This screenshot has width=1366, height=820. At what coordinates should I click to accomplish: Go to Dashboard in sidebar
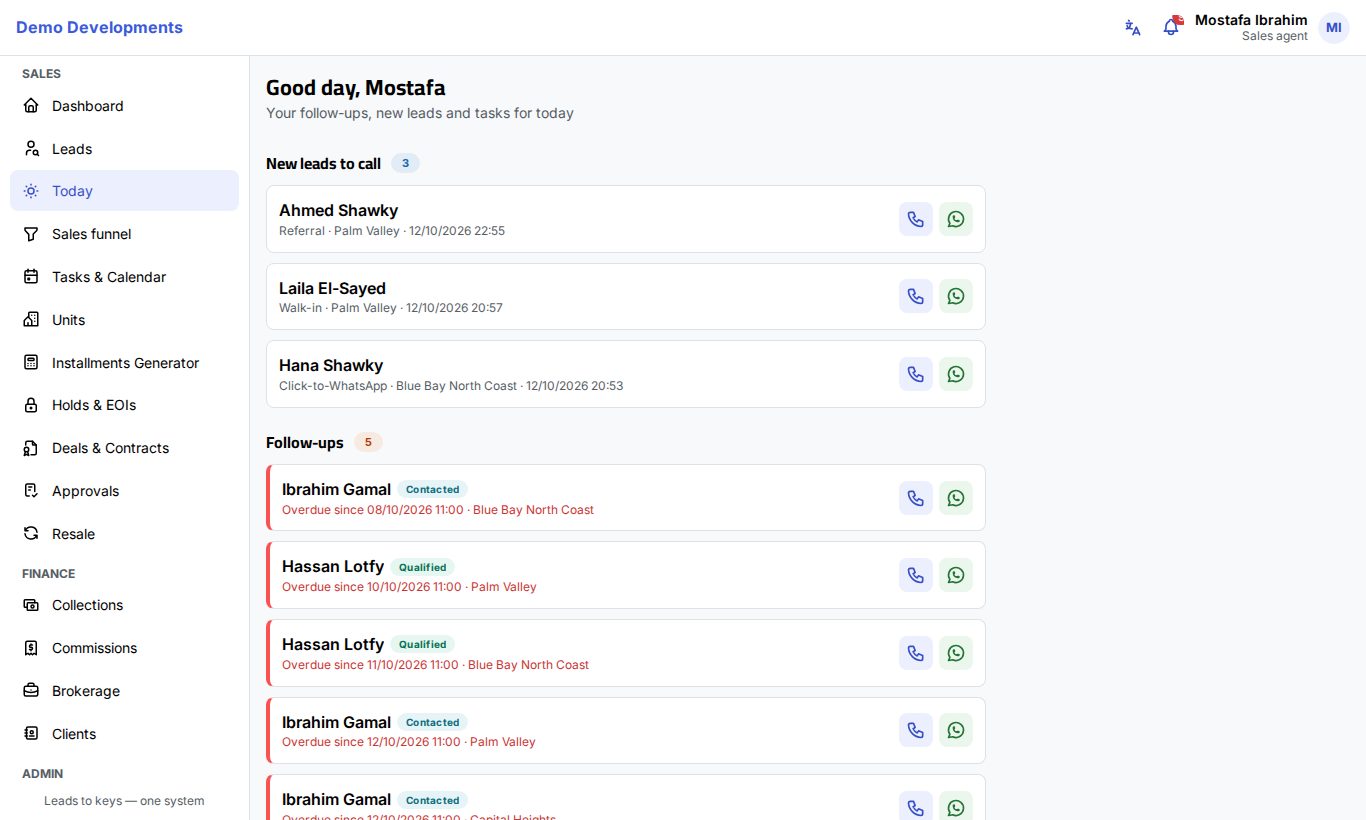125,106
